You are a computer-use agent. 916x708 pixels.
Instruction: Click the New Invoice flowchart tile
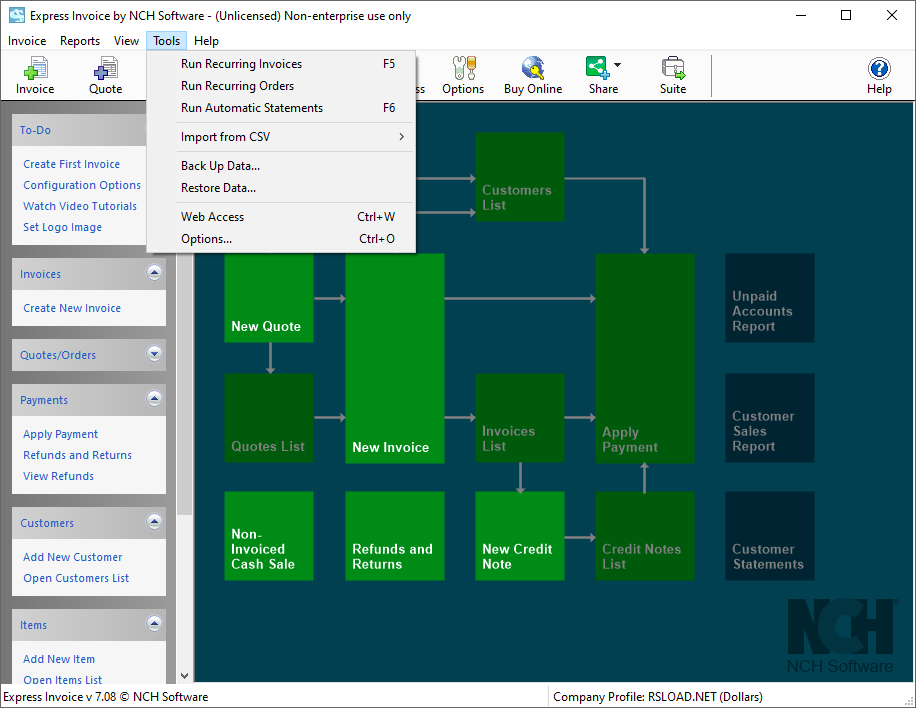pyautogui.click(x=394, y=360)
